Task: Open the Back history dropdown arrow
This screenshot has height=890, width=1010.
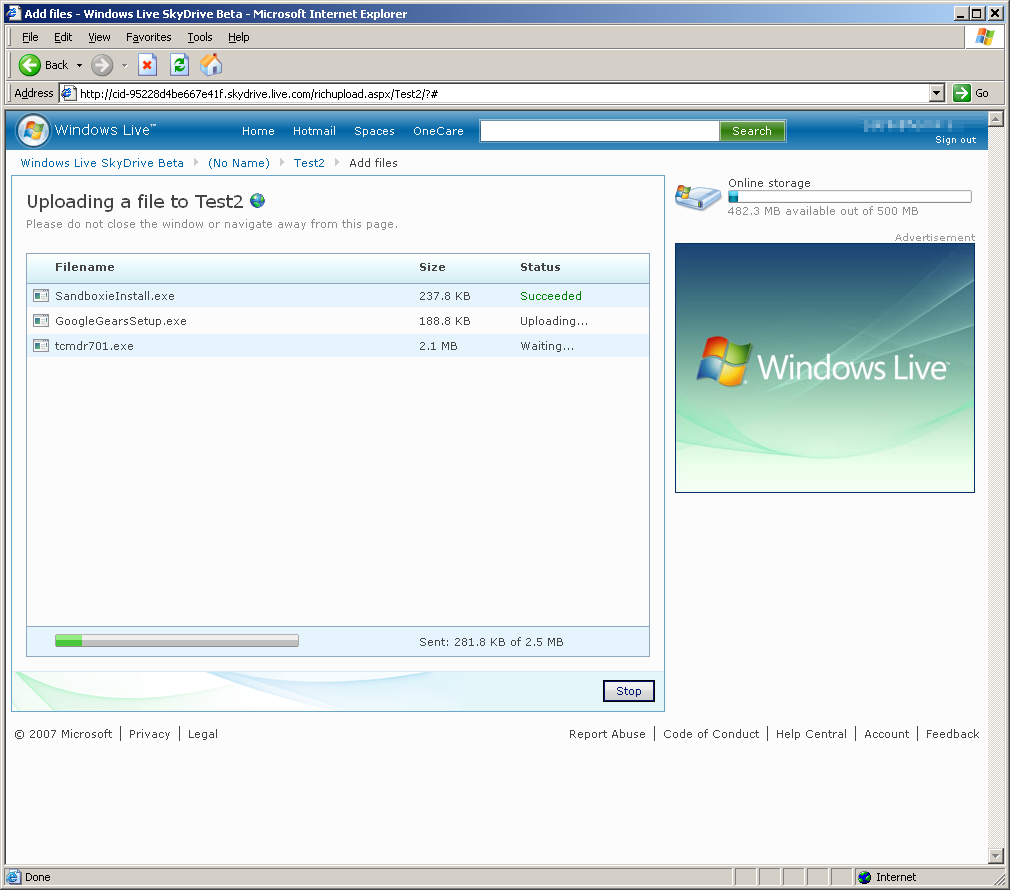Action: 79,65
